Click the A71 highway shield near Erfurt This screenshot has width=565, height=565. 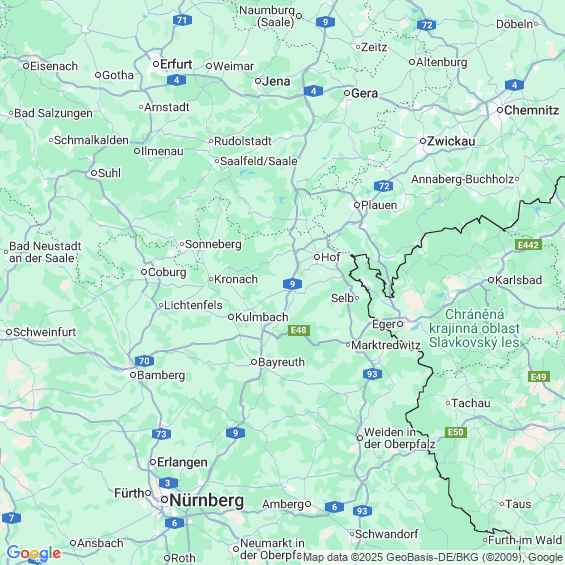click(x=182, y=20)
